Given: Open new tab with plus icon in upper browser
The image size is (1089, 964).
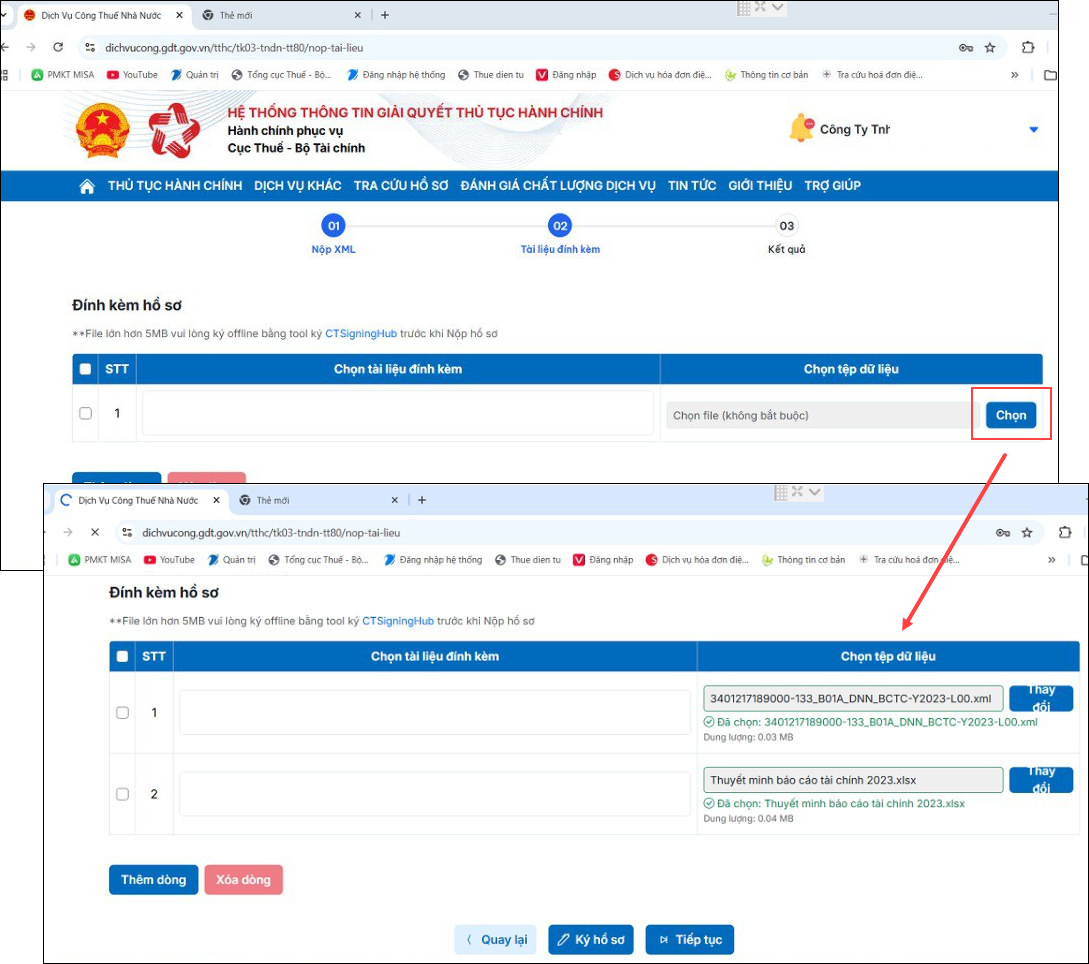Looking at the screenshot, I should coord(385,15).
